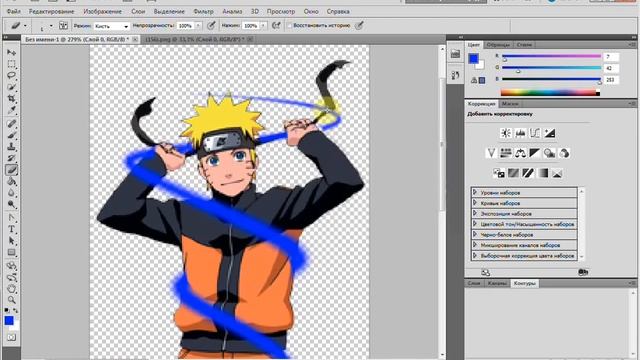Add a Channel Mixer adjustment
This screenshot has width=640, height=360.
tap(564, 153)
